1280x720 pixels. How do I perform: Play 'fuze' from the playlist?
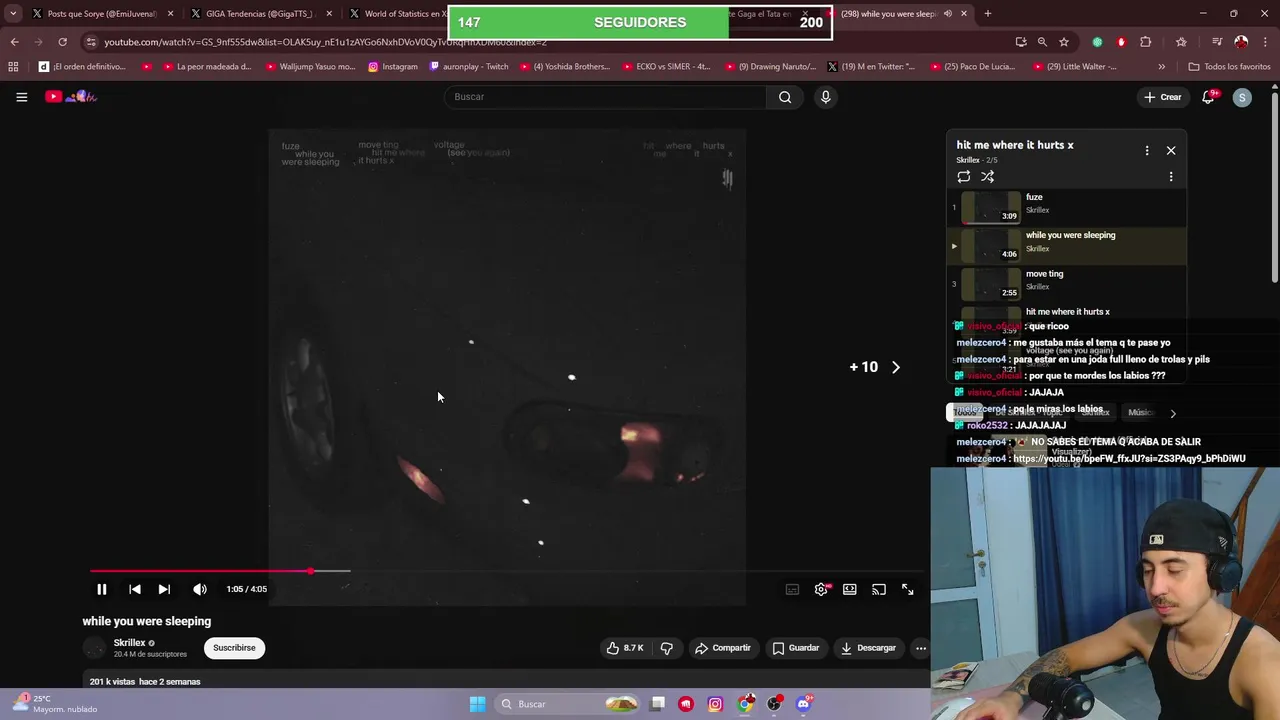pos(1067,207)
